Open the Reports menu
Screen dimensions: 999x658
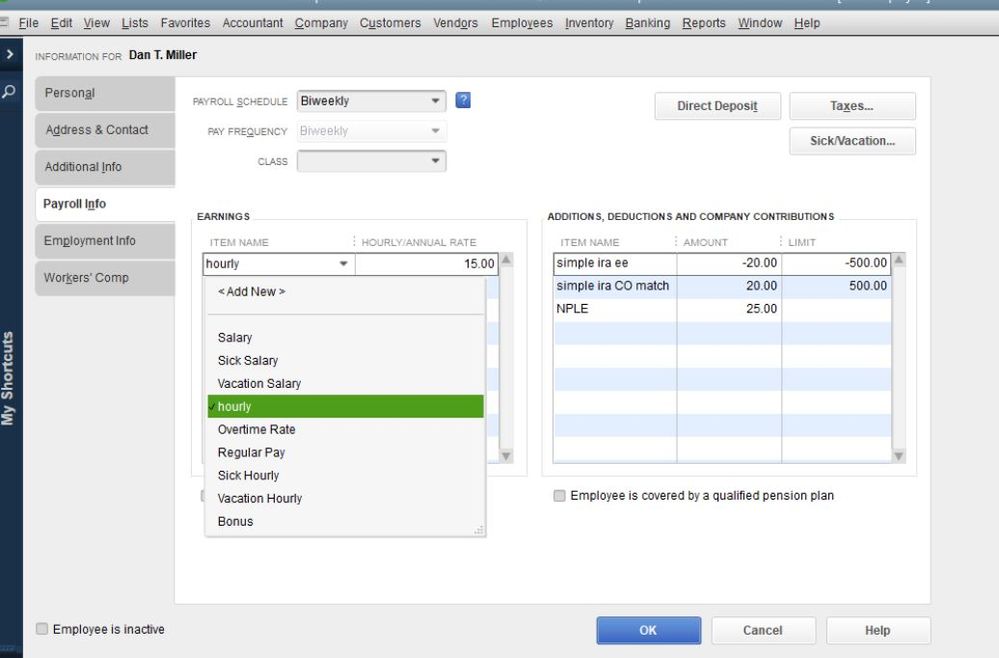(x=704, y=23)
